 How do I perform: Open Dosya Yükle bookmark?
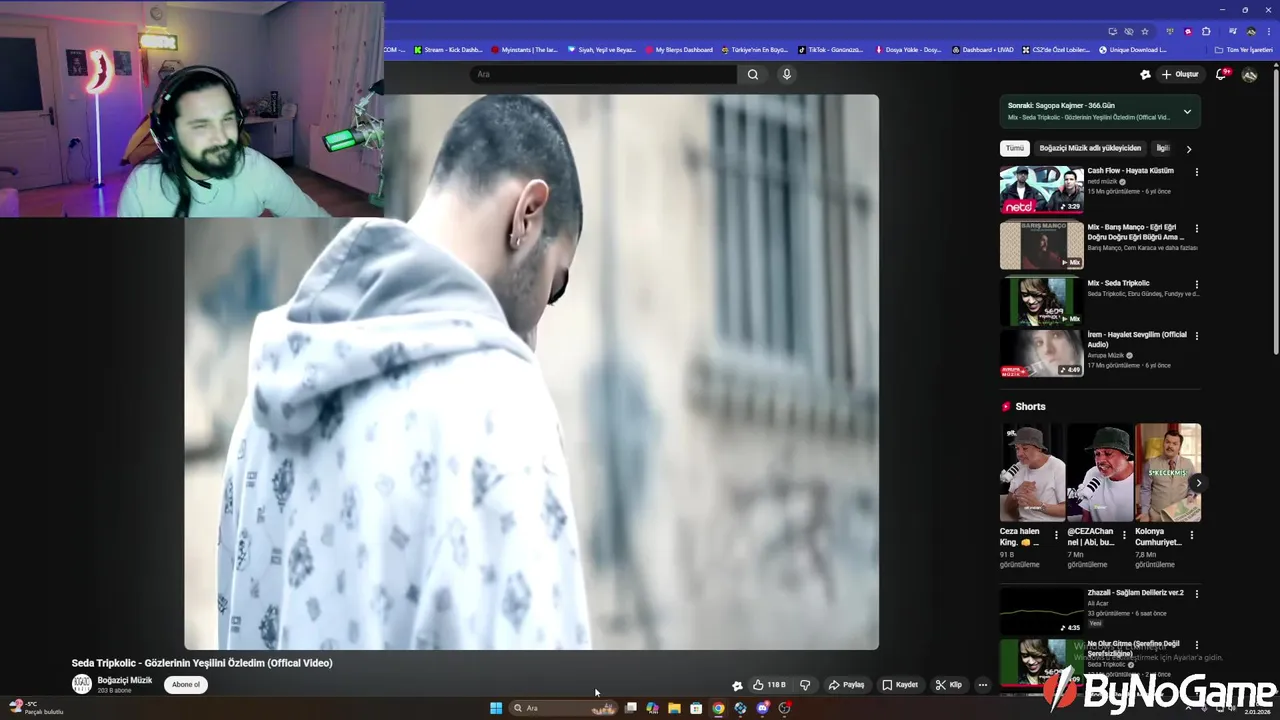pyautogui.click(x=908, y=49)
